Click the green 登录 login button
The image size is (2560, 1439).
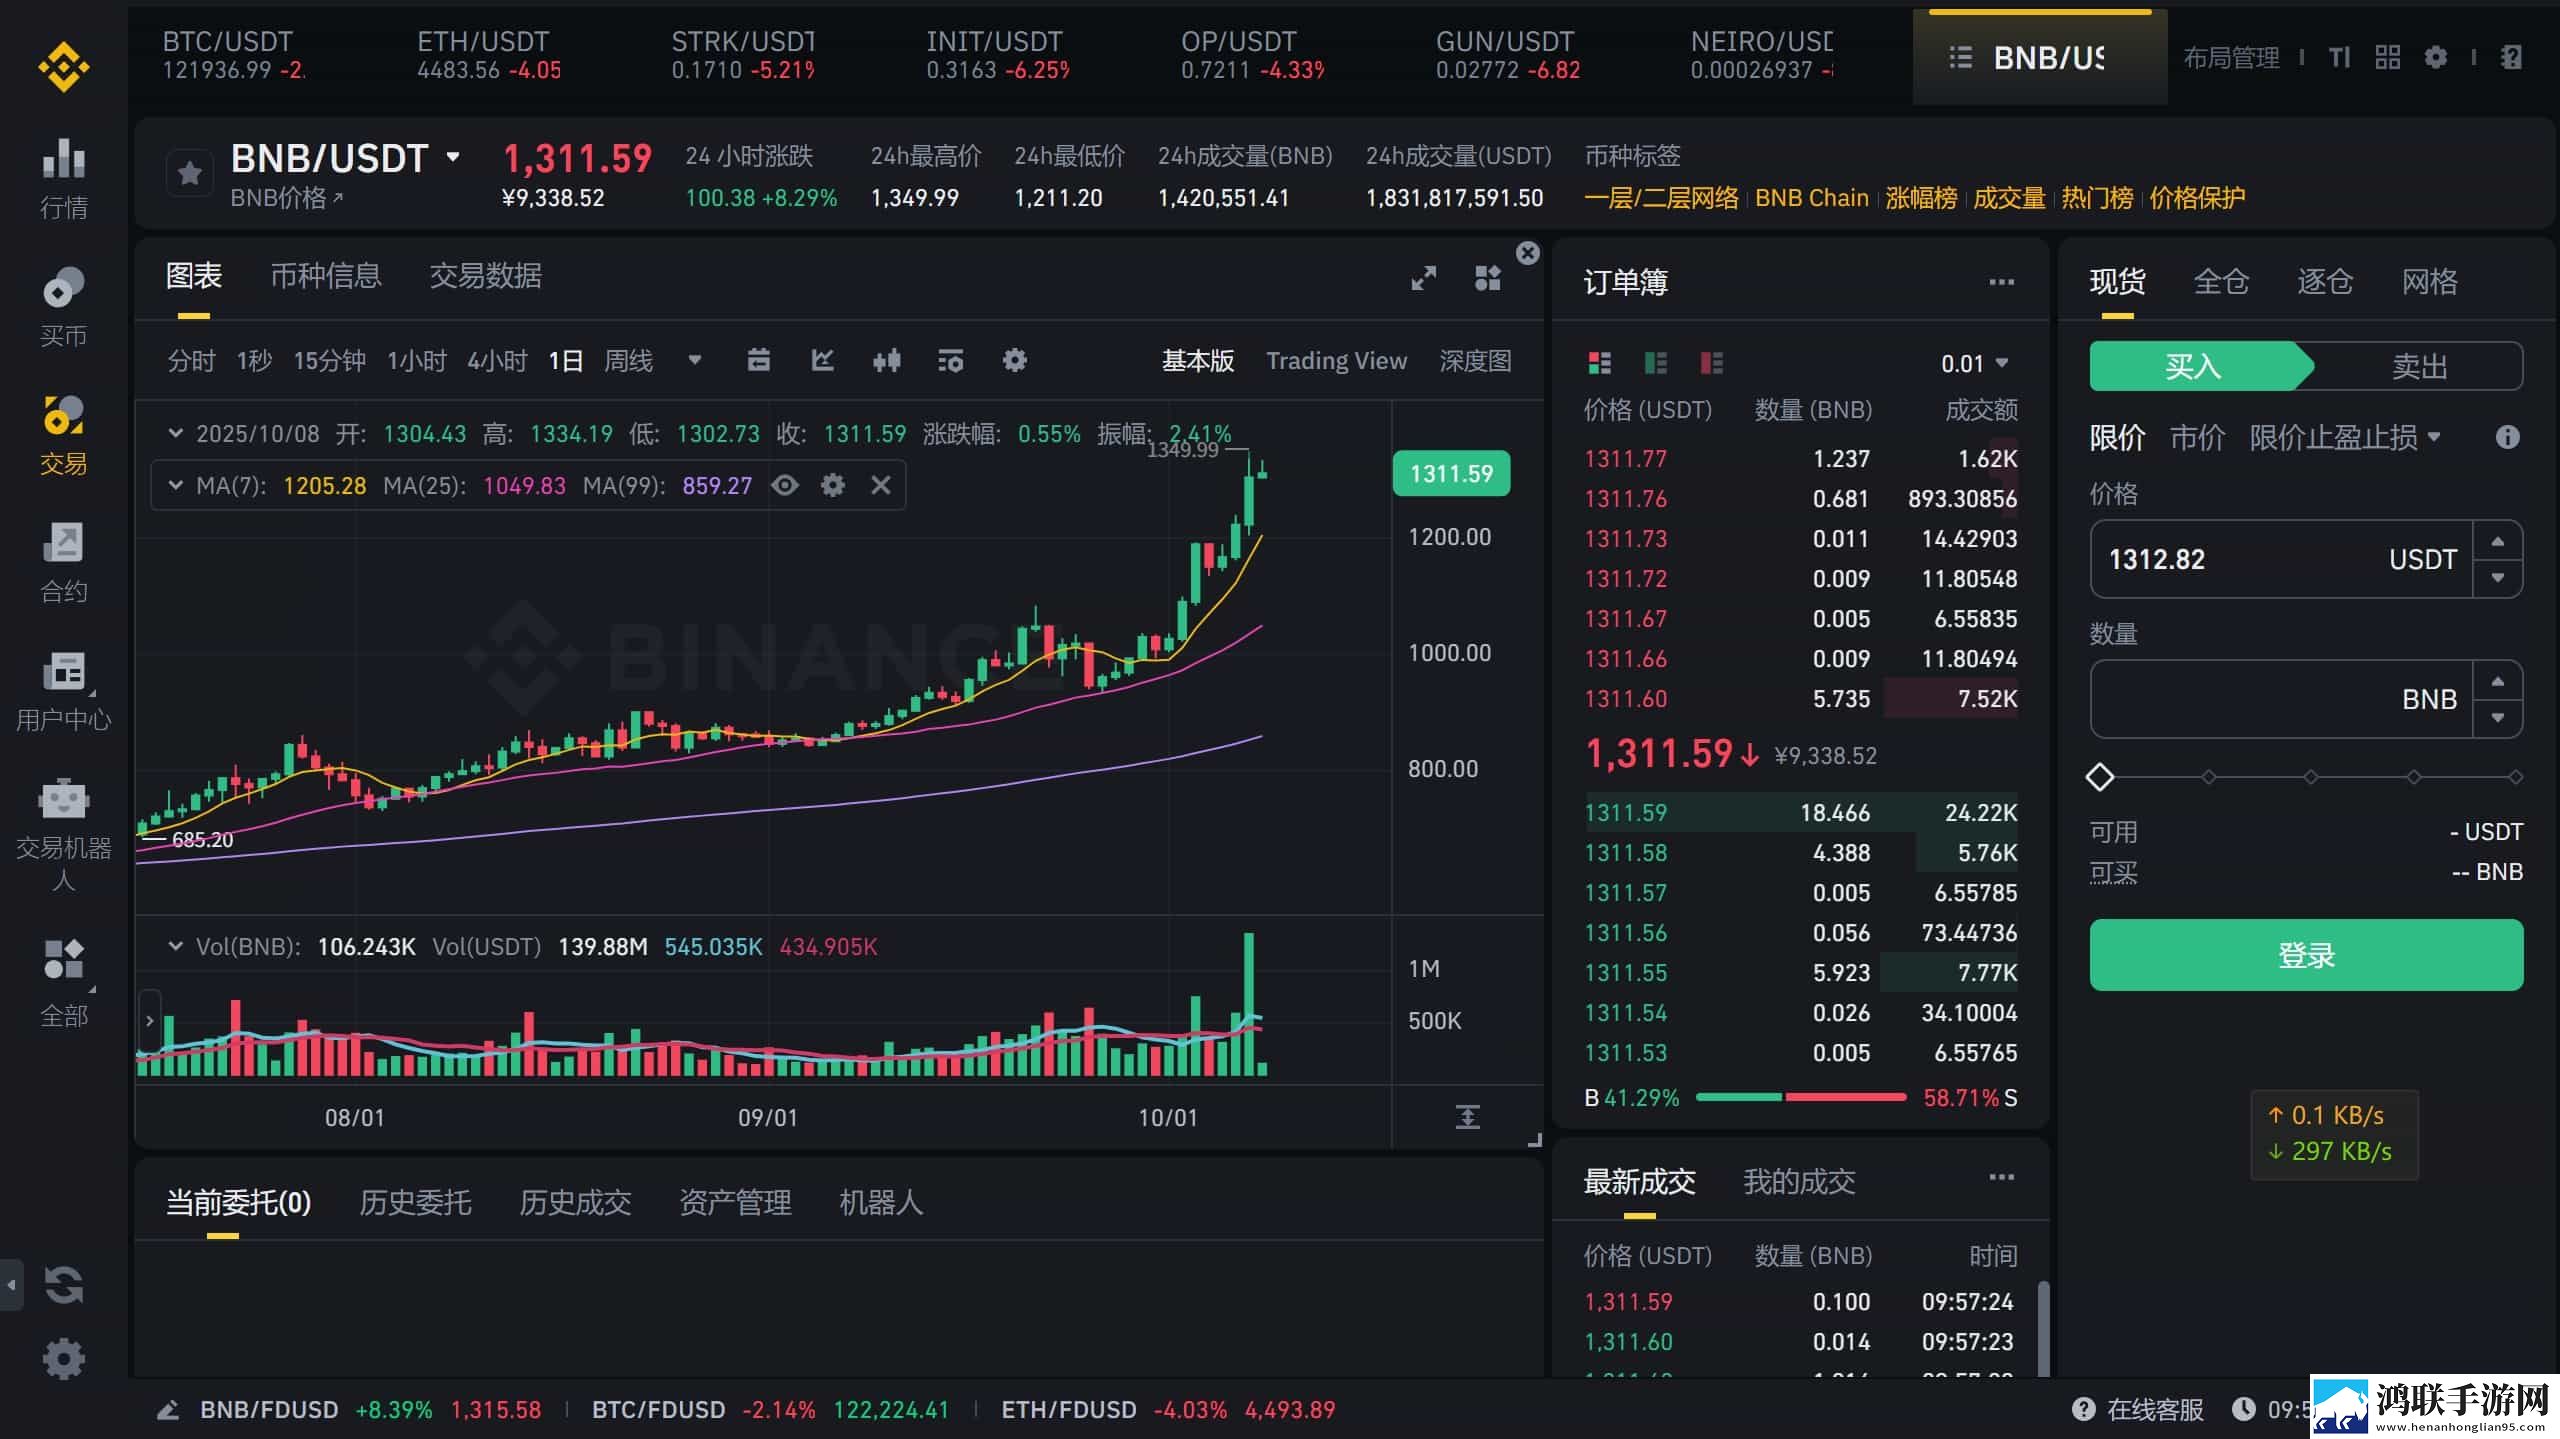tap(2306, 955)
